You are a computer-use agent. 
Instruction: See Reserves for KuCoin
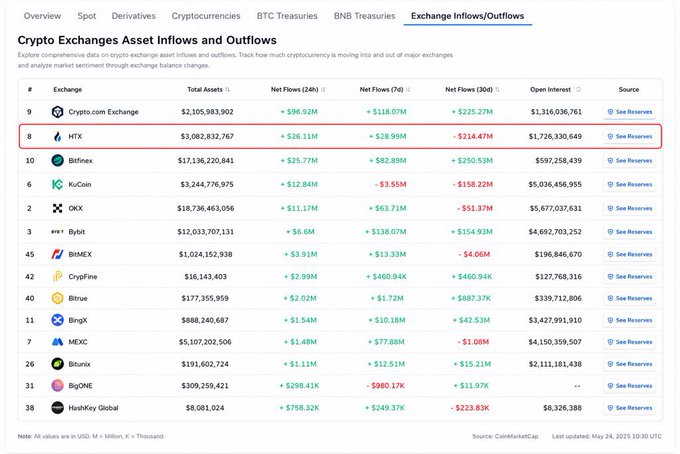629,184
